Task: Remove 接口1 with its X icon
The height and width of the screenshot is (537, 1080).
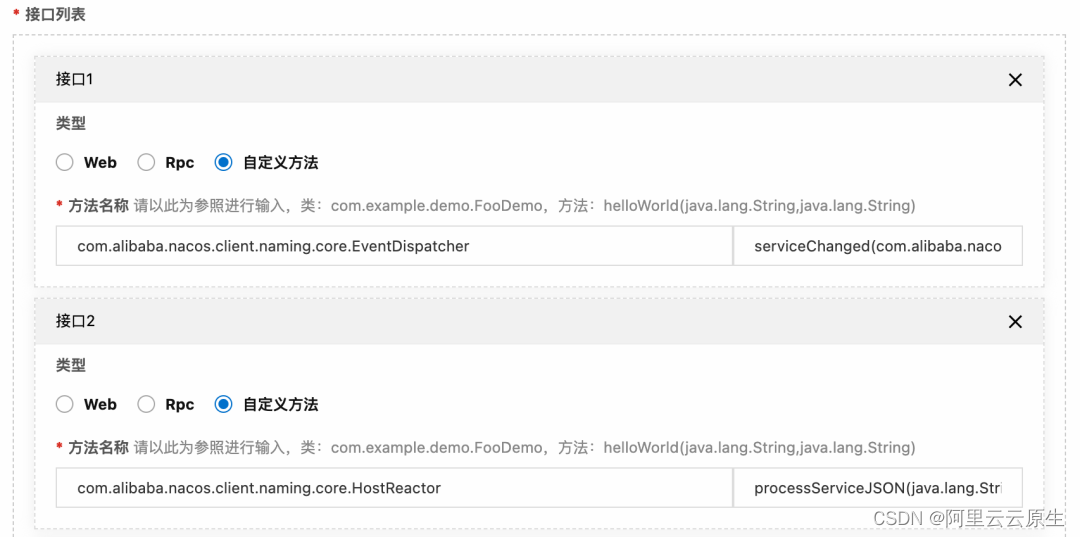Action: tap(1015, 80)
